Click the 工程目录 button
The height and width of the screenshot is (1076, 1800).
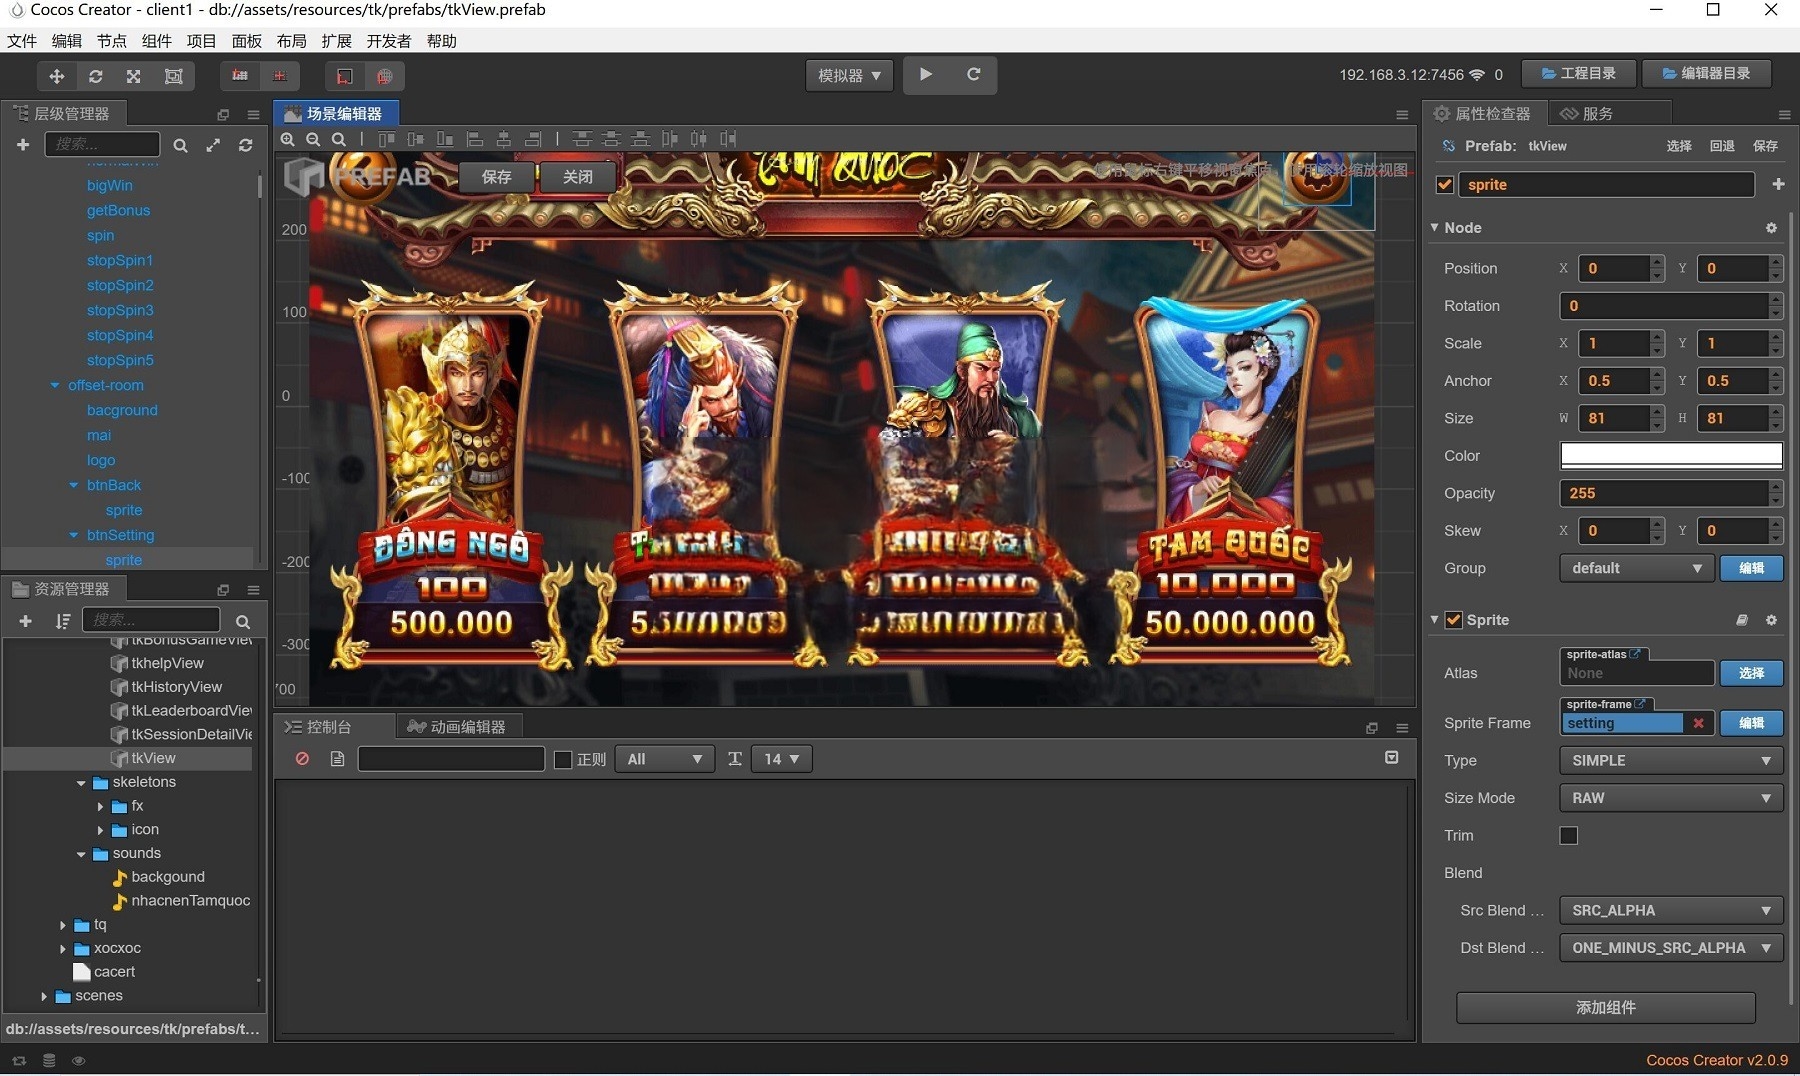pos(1578,74)
